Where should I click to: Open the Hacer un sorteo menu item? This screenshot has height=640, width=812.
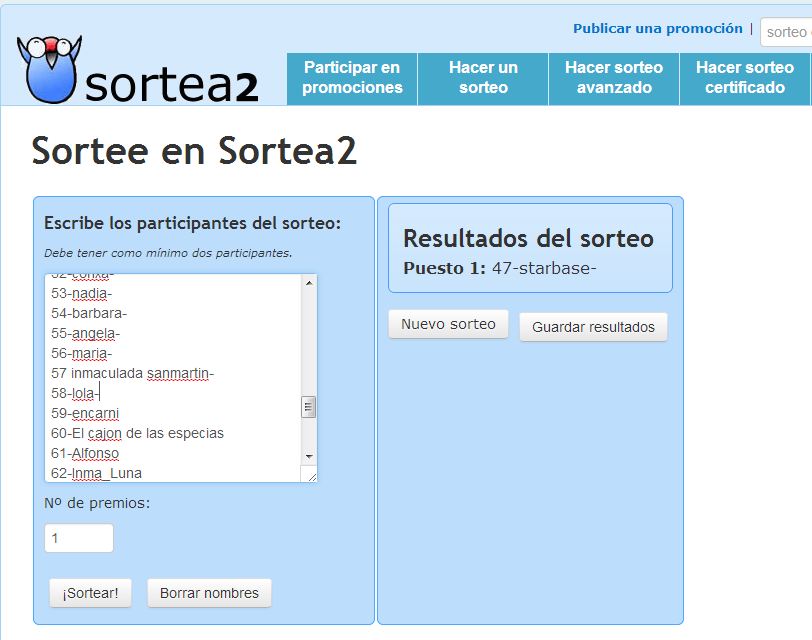pos(483,78)
